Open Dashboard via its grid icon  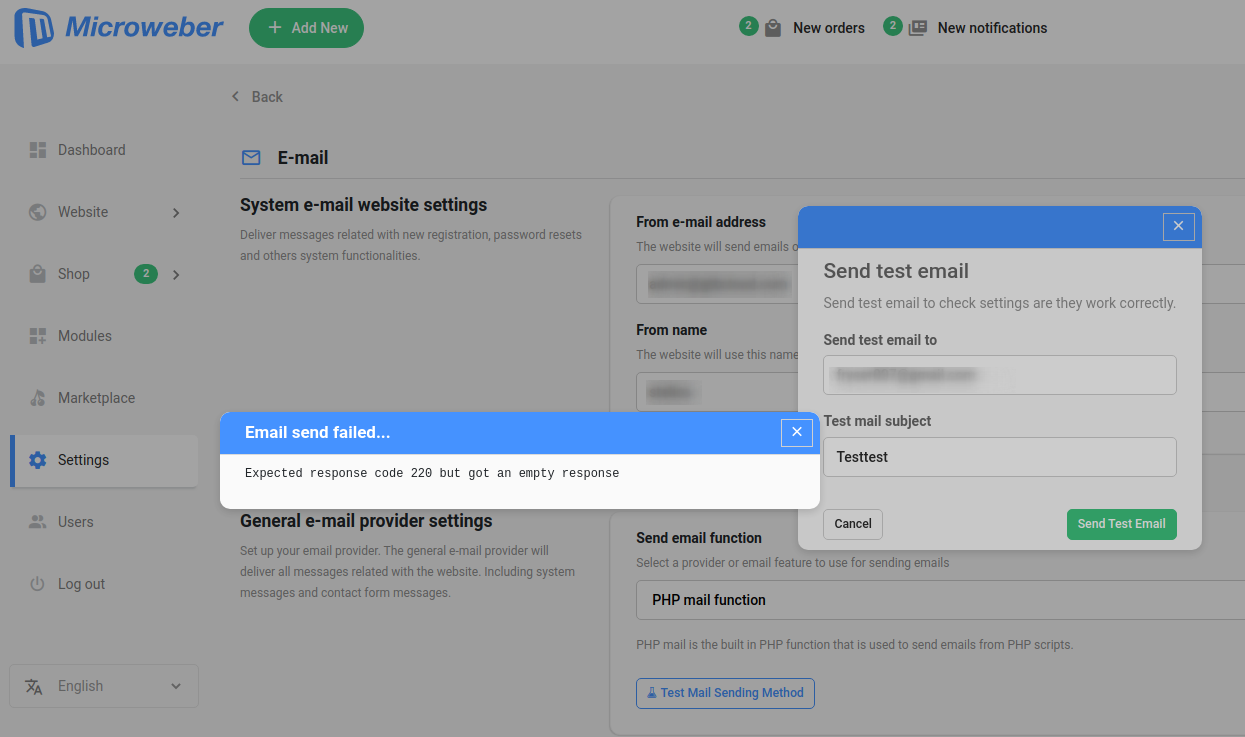37,149
